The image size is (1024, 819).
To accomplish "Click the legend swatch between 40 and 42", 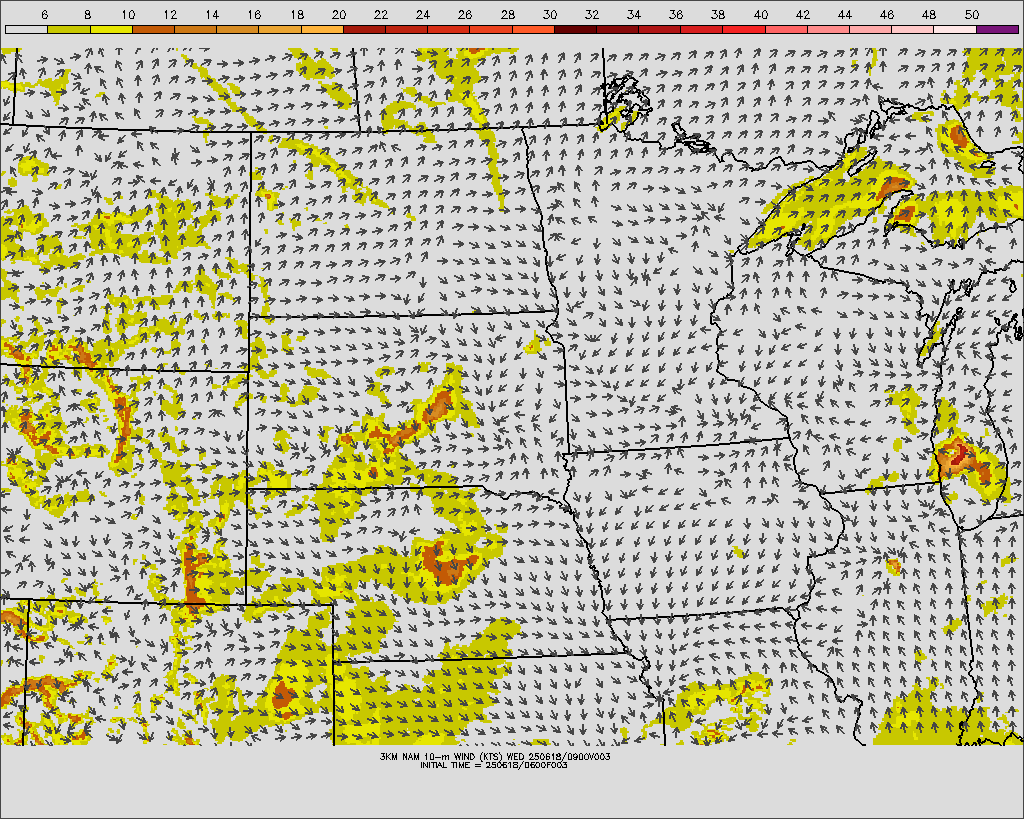I will pos(786,29).
